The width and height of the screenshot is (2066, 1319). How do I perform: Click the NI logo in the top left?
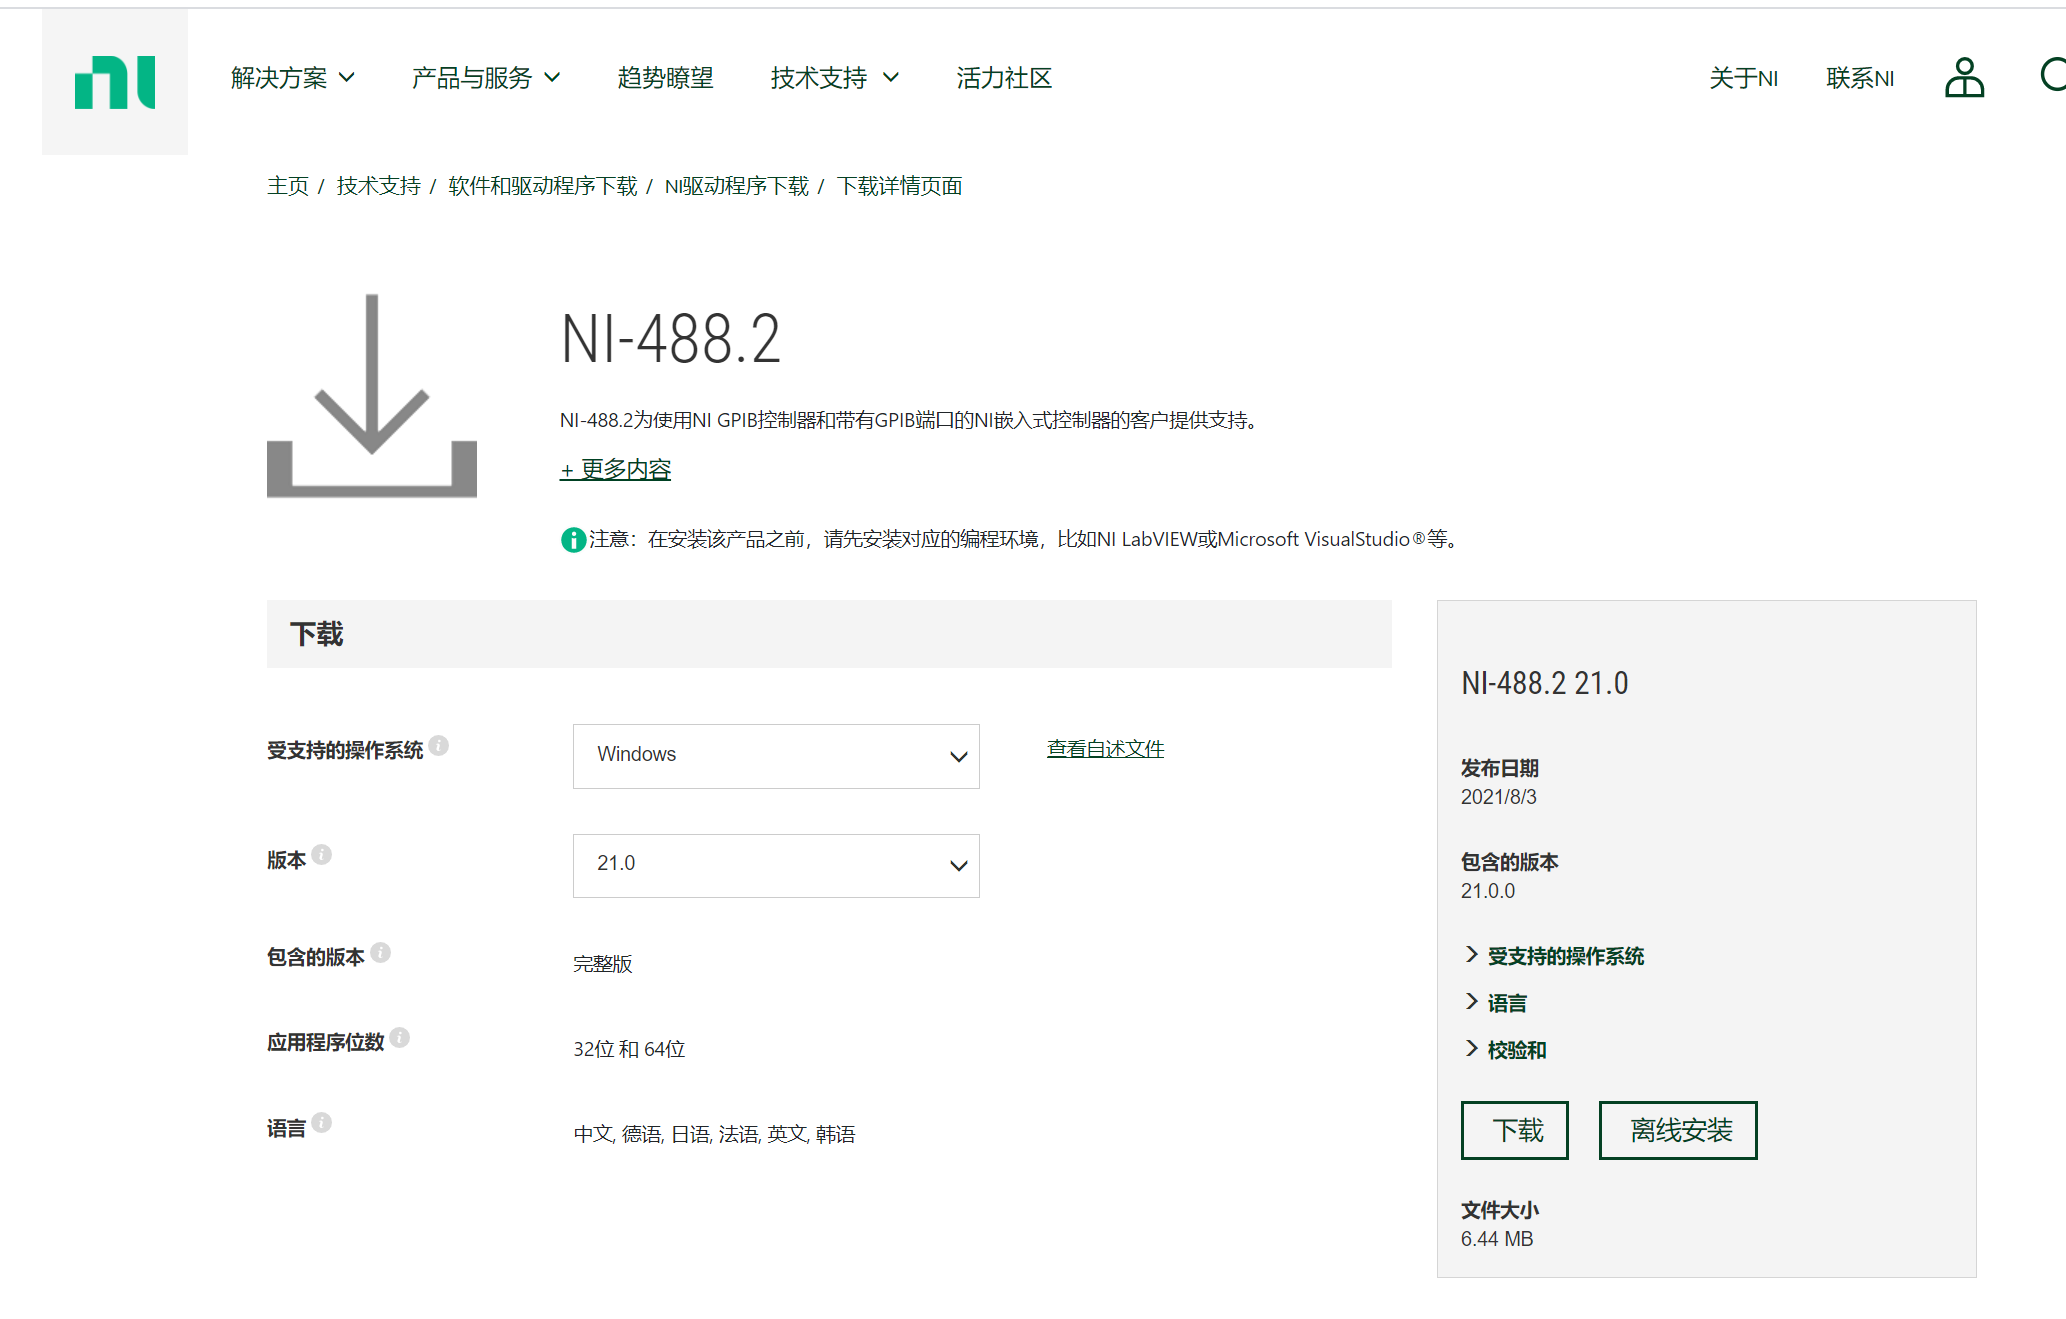click(x=113, y=82)
